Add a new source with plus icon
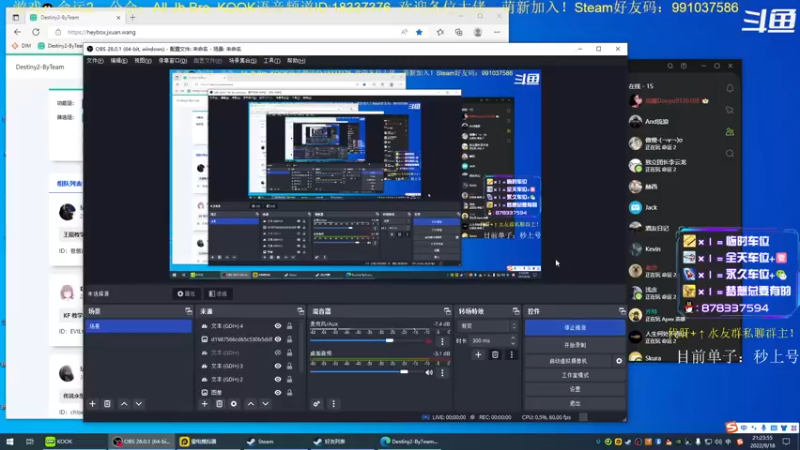The image size is (800, 450). tap(205, 404)
